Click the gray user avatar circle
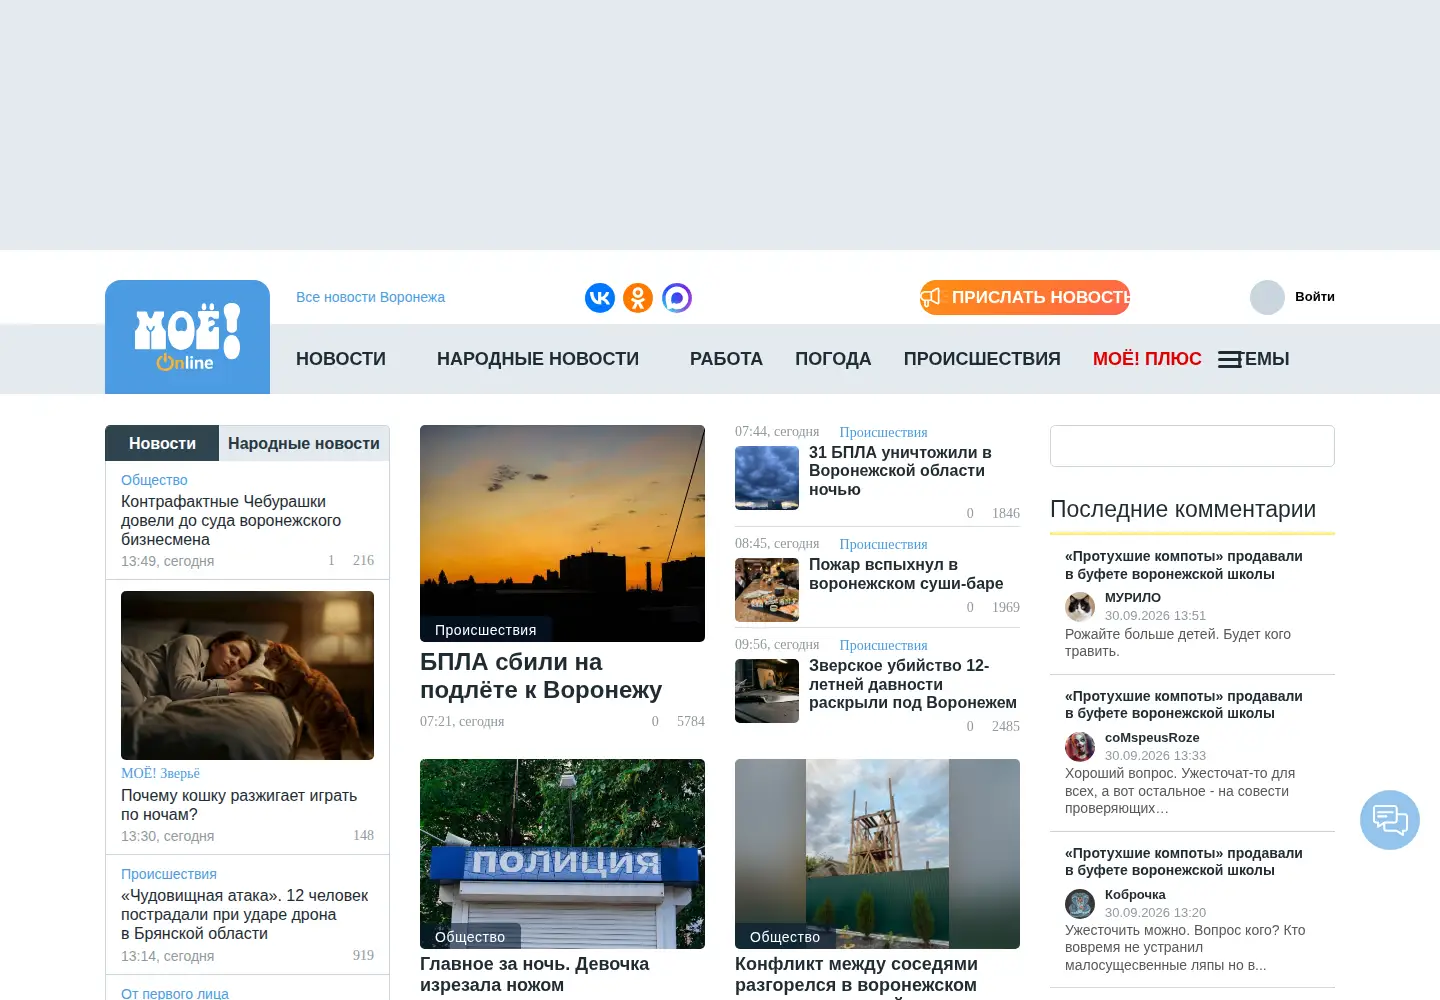 click(1267, 297)
